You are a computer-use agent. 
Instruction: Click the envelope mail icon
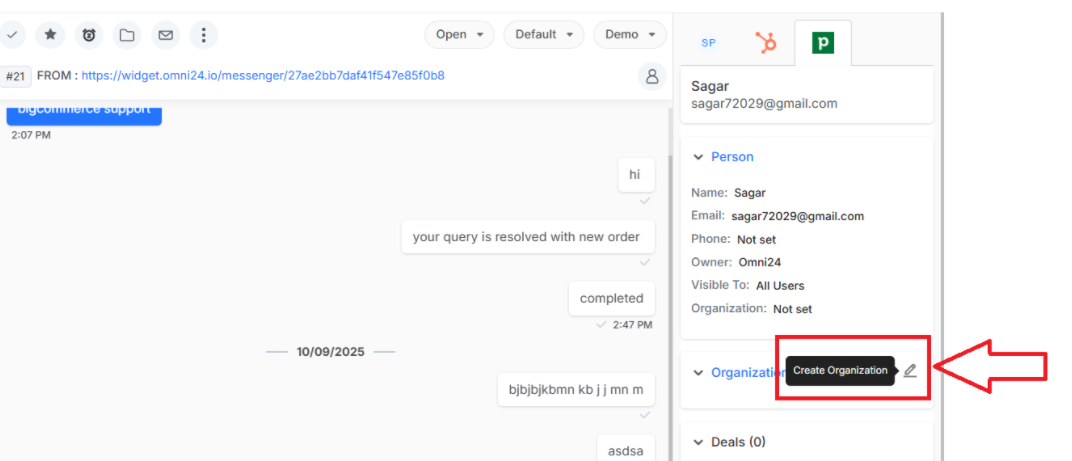165,35
